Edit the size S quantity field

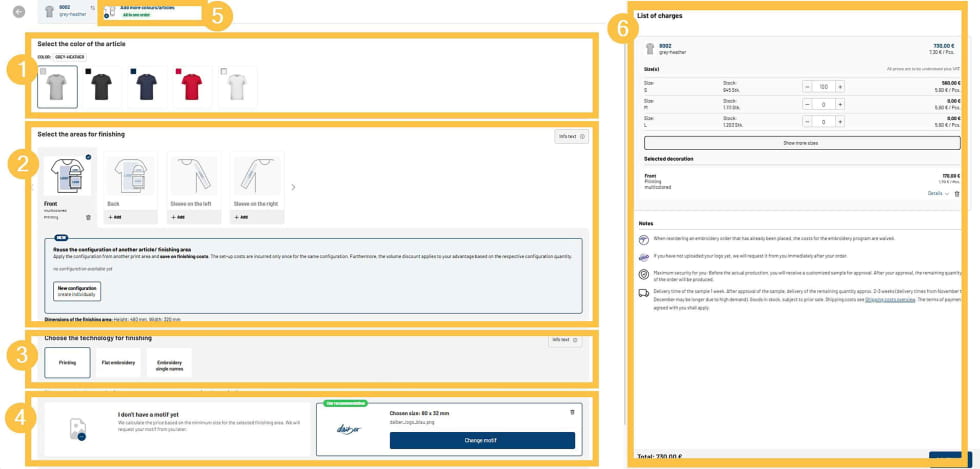[824, 87]
